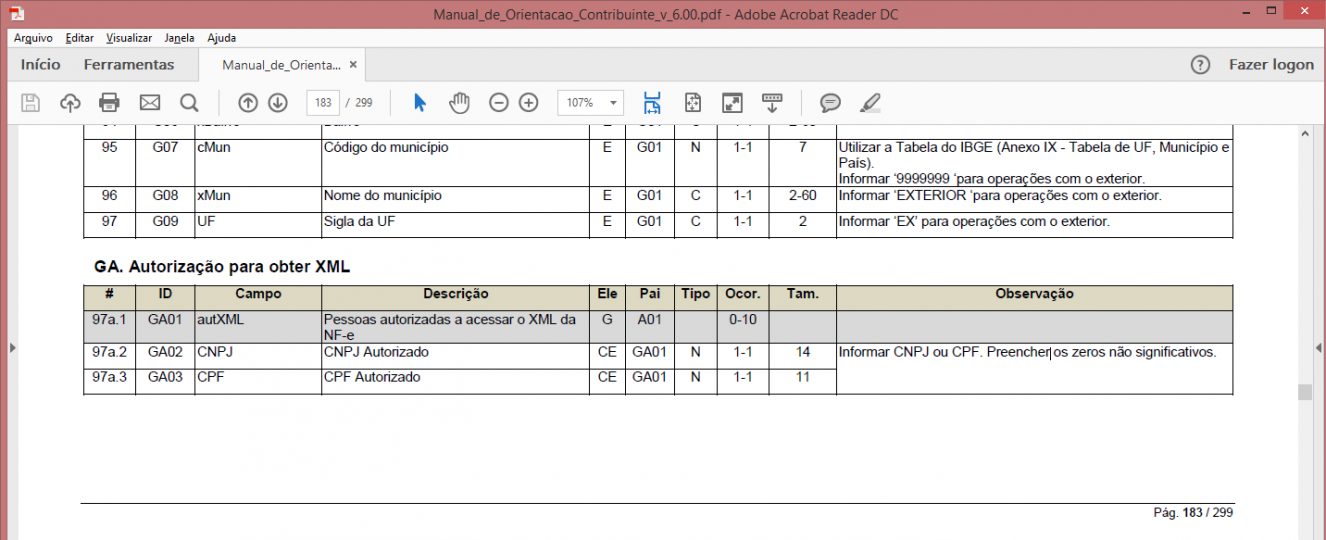Open the Janela menu
Image resolution: width=1326 pixels, height=540 pixels.
180,38
